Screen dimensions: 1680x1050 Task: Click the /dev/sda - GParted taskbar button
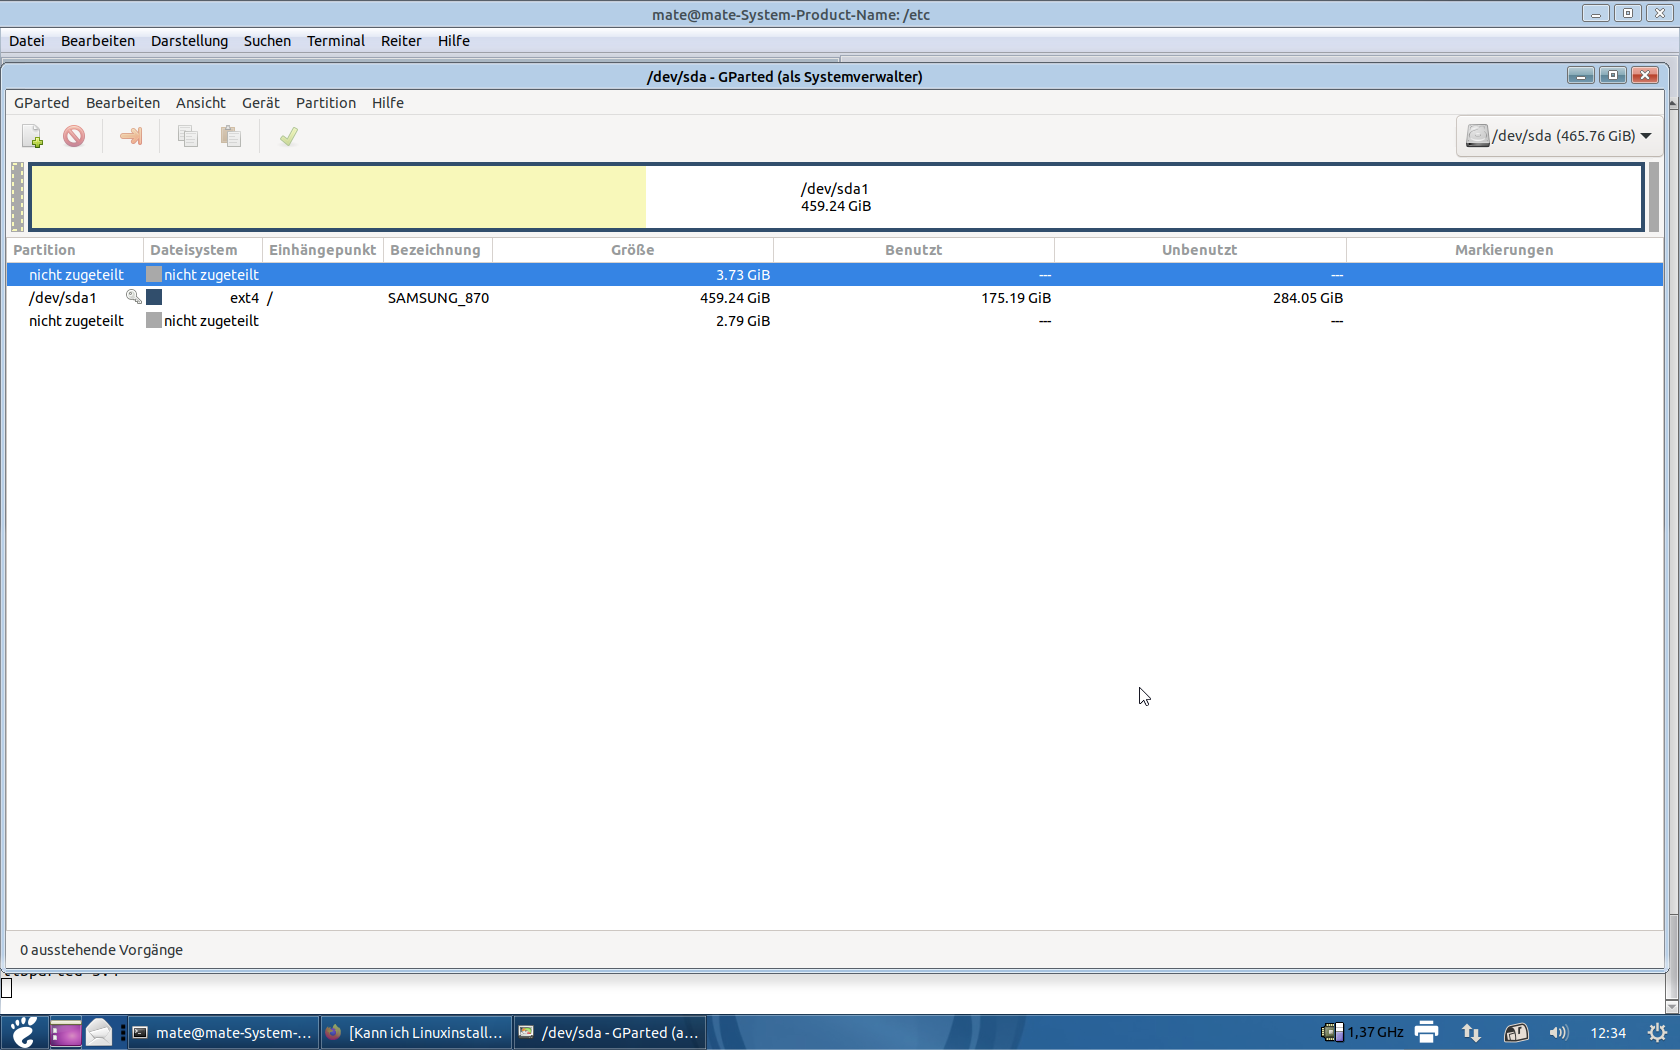[x=609, y=1032]
